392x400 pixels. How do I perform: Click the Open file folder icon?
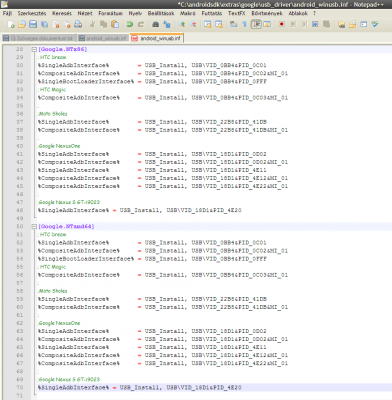click(22, 24)
